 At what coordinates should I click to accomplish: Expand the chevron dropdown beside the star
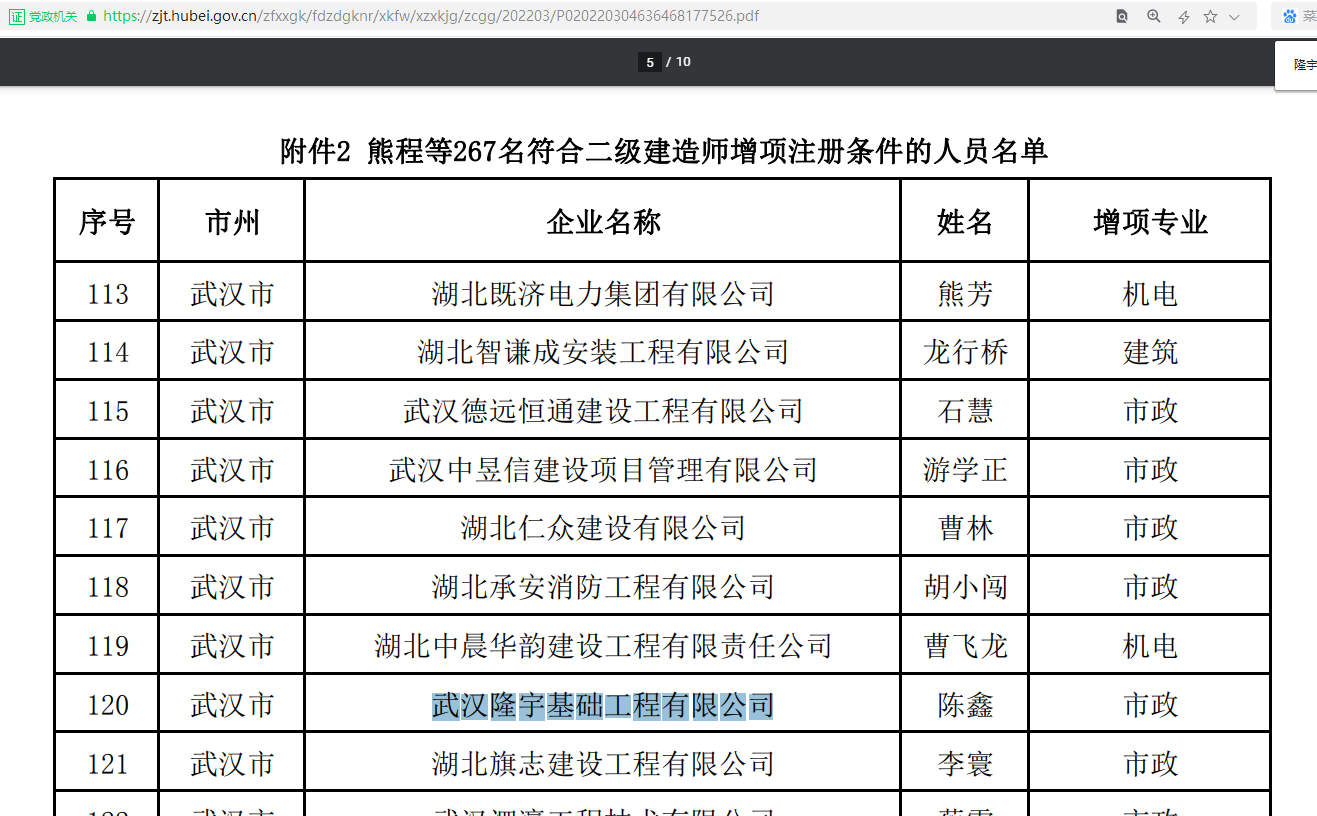pyautogui.click(x=1234, y=17)
